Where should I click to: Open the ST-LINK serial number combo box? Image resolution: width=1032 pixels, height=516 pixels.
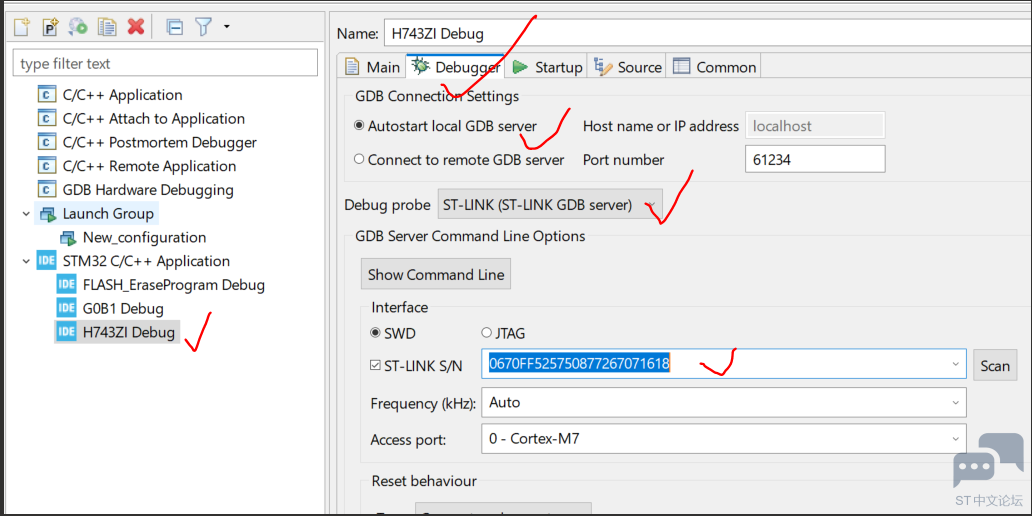(724, 364)
